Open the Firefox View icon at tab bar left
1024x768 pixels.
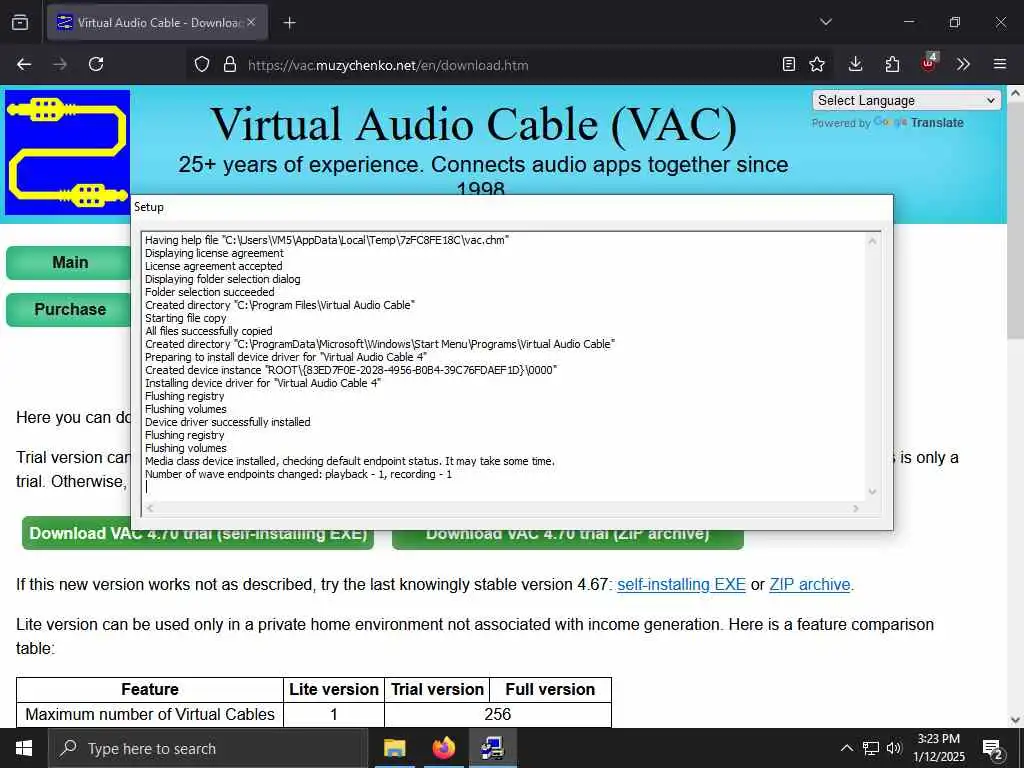click(x=20, y=22)
